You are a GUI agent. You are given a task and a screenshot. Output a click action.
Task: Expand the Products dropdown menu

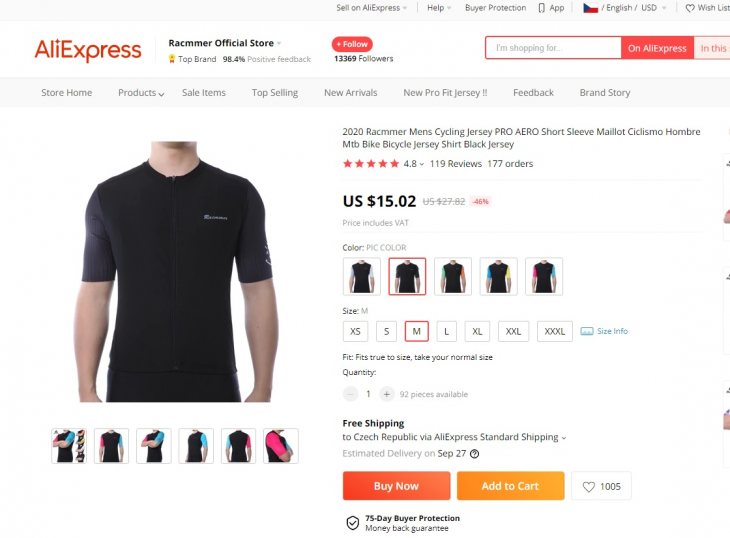[141, 93]
